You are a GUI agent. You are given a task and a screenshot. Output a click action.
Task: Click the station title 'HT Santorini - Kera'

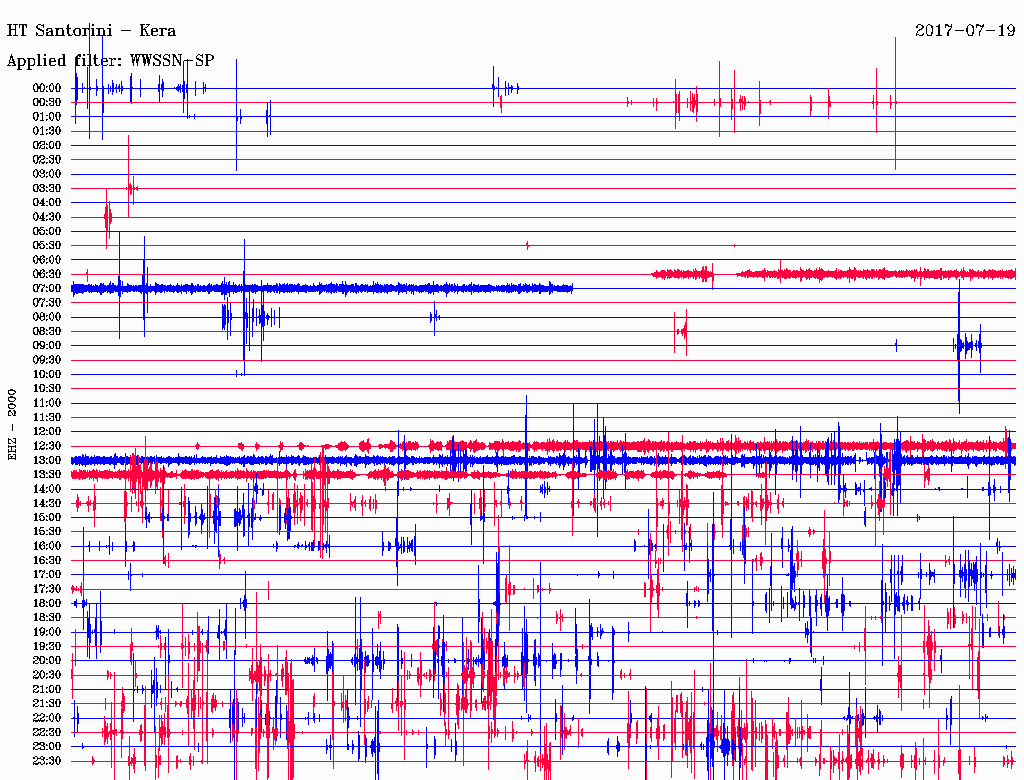point(91,31)
